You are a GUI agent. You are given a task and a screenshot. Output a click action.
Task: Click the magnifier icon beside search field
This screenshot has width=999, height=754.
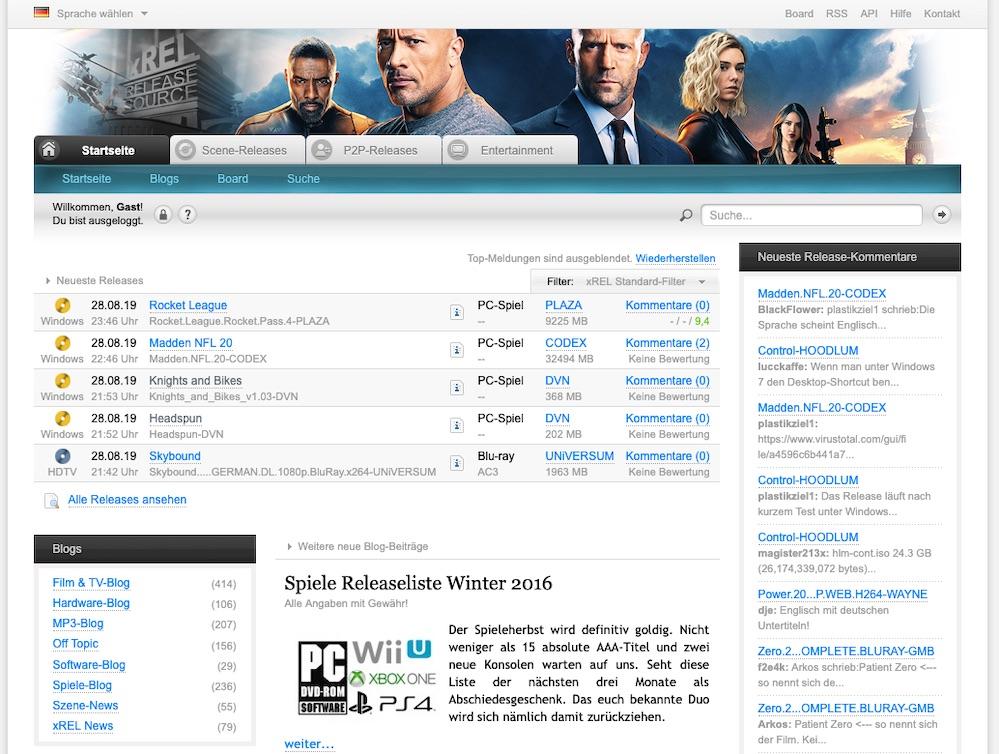click(686, 215)
